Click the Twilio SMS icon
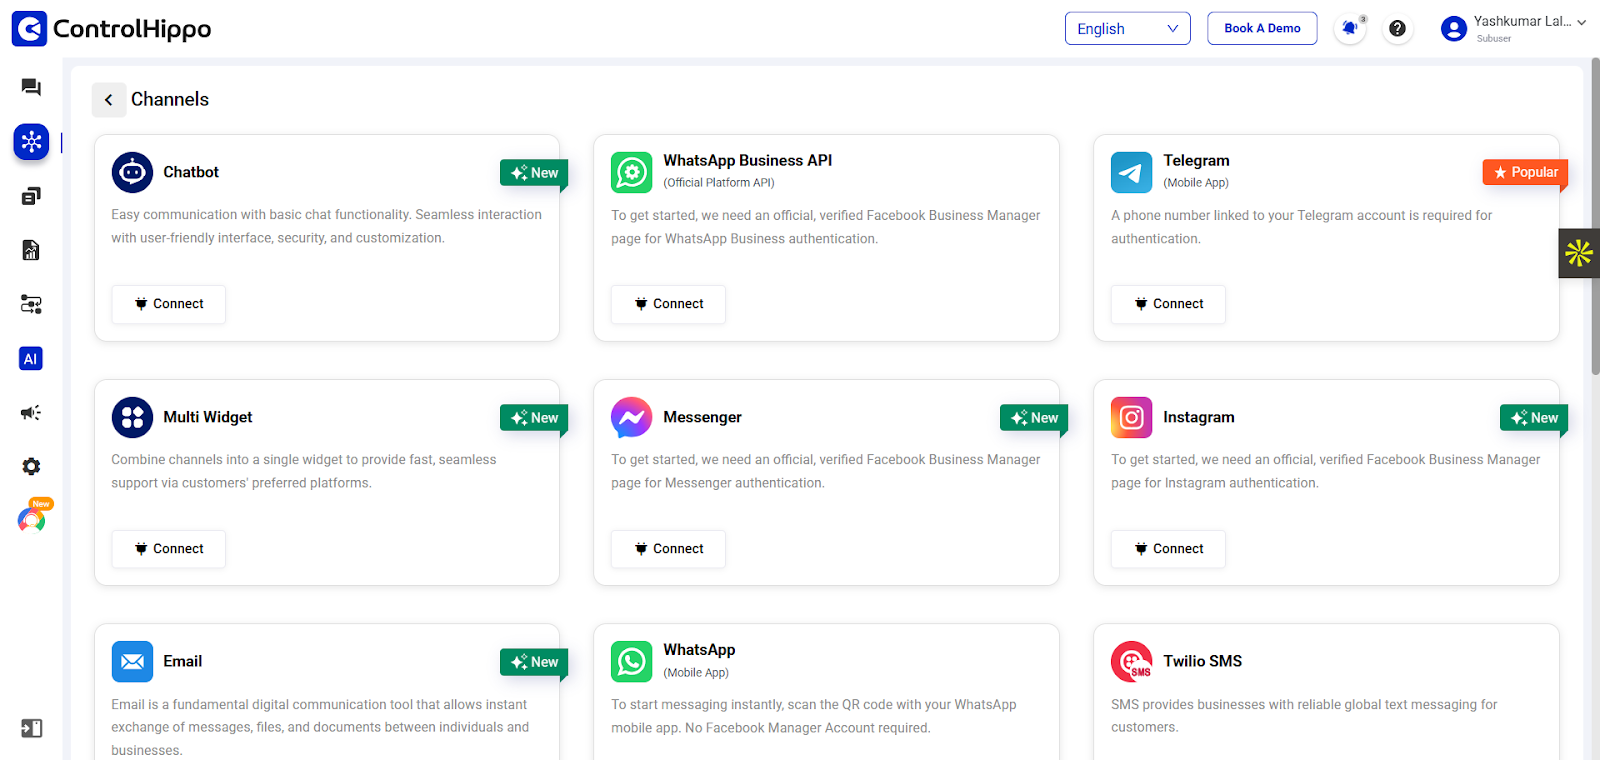The image size is (1600, 760). tap(1132, 661)
